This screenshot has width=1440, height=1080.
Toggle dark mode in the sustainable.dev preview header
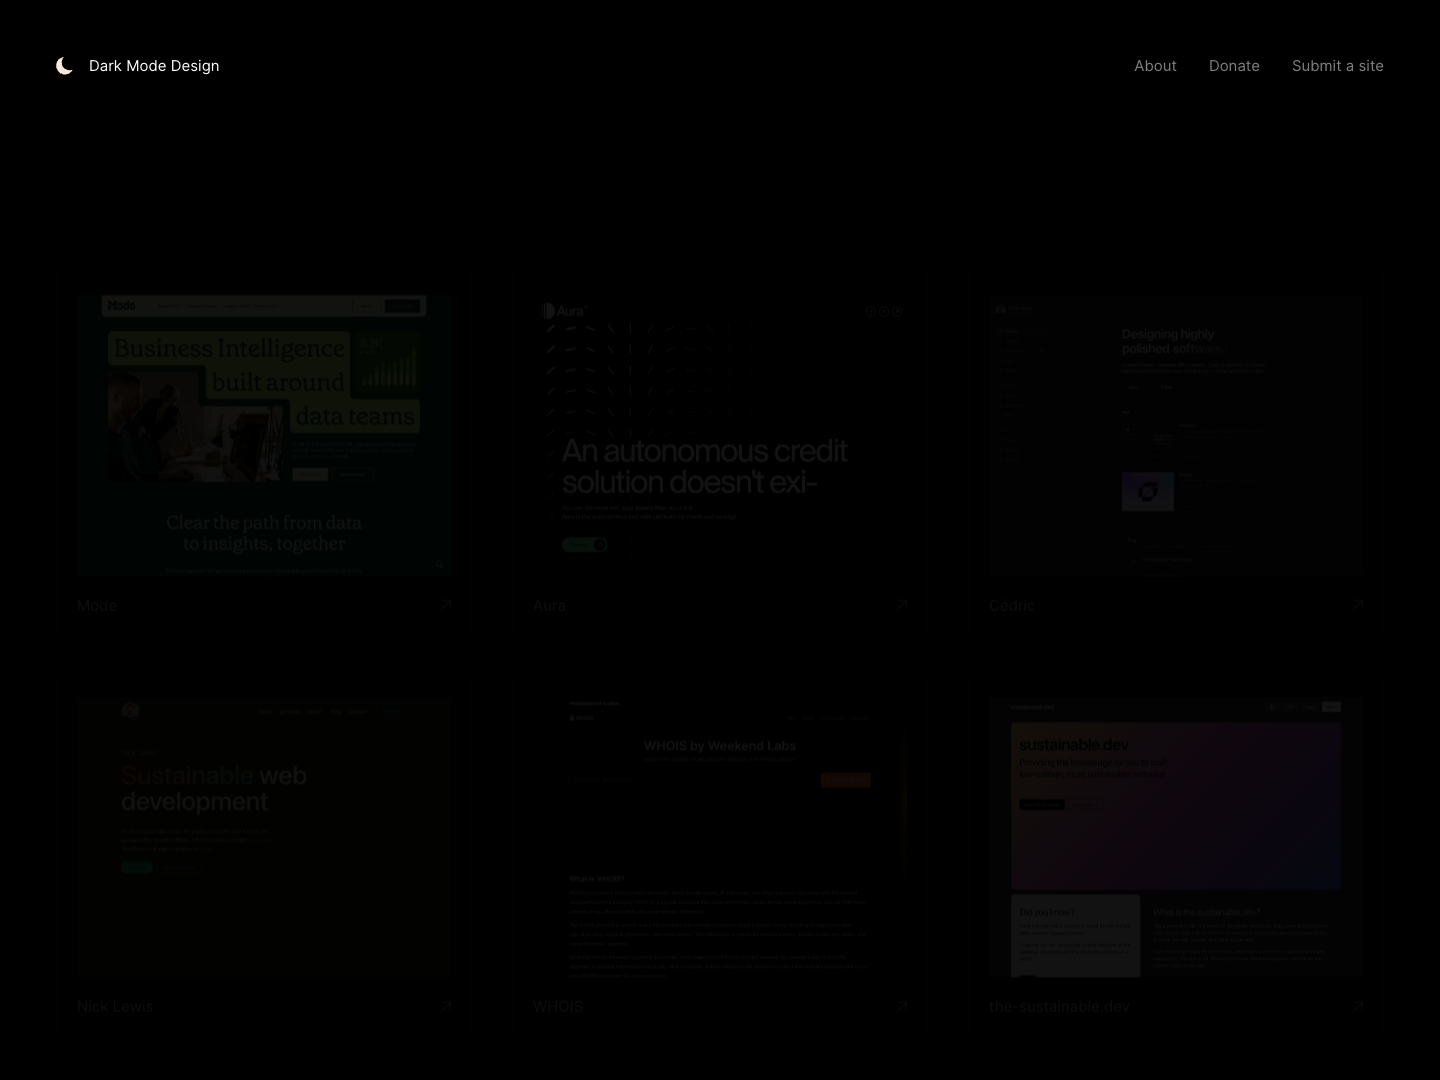(x=1272, y=707)
